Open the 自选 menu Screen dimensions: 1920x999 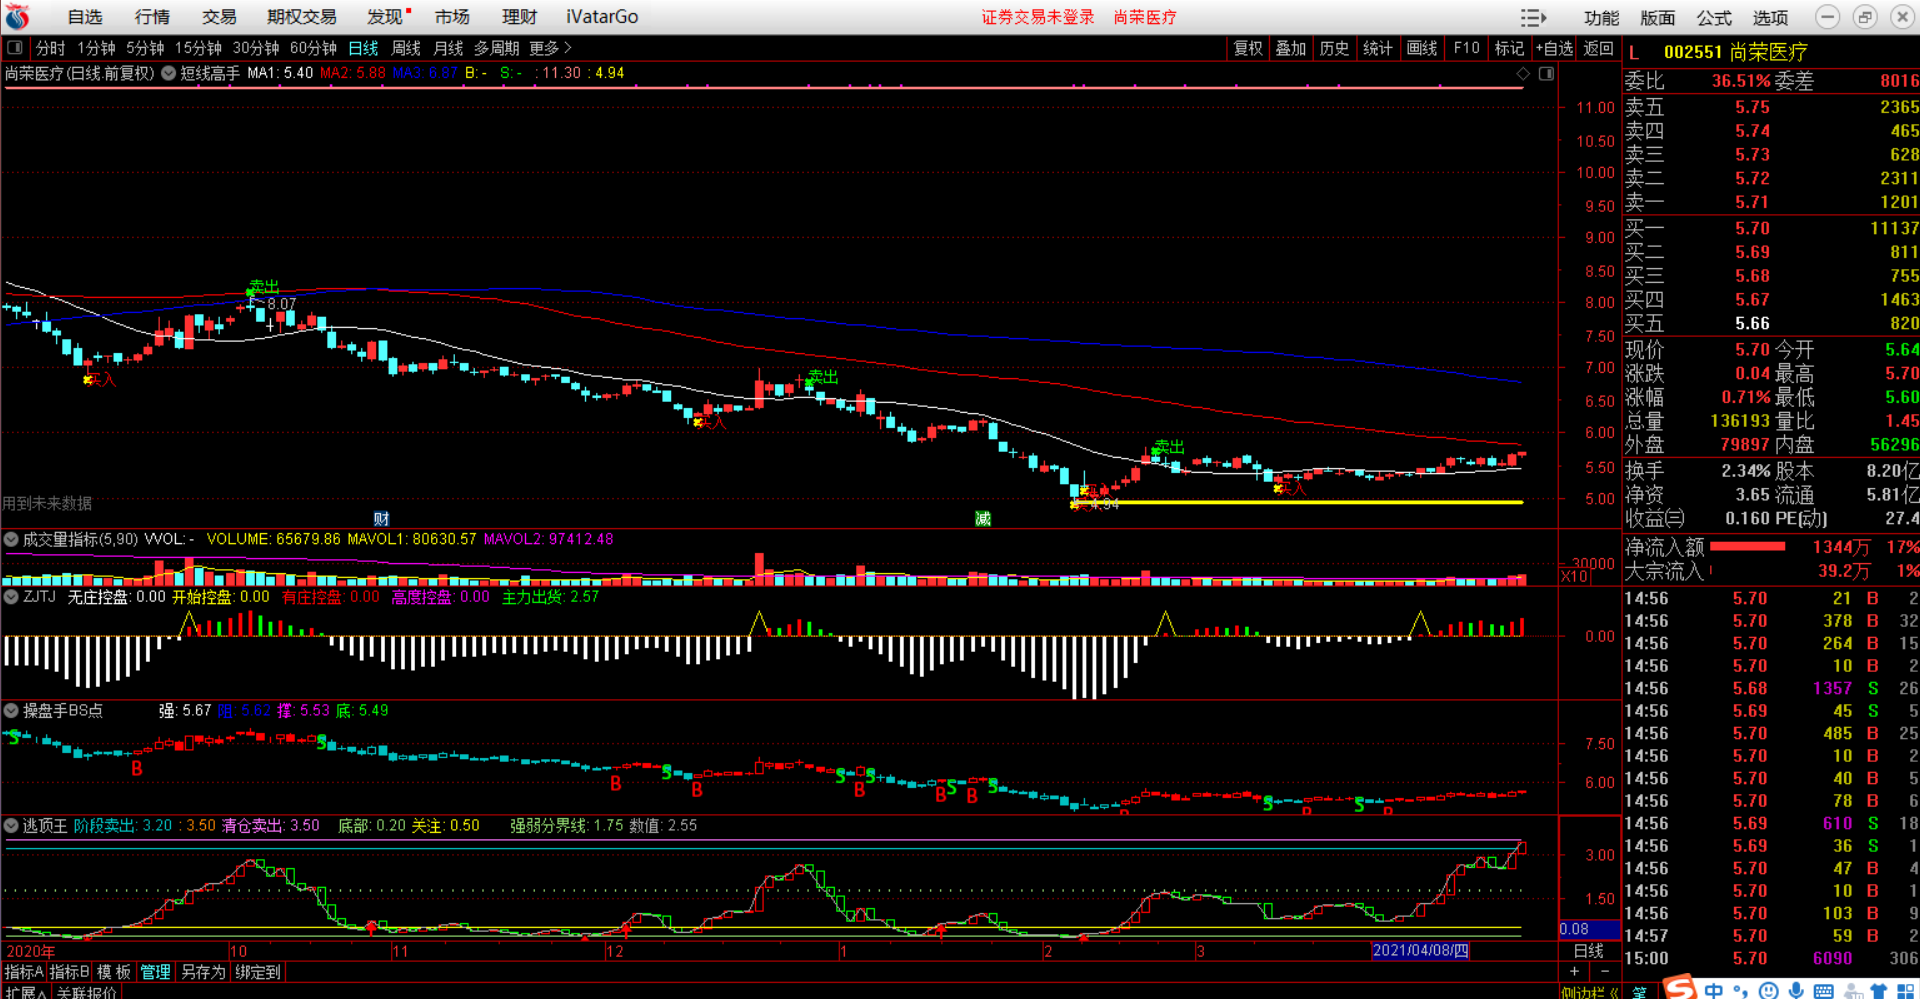[x=85, y=17]
